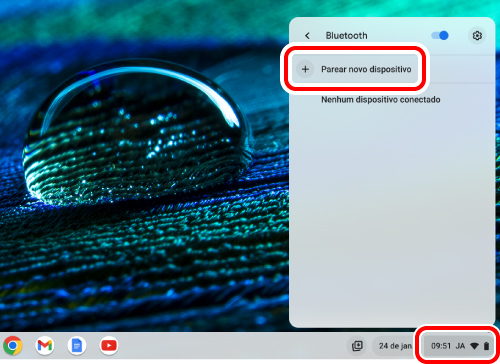Viewport: 500px width, 364px height.
Task: Open Google Chrome from the shelf
Action: 13,346
